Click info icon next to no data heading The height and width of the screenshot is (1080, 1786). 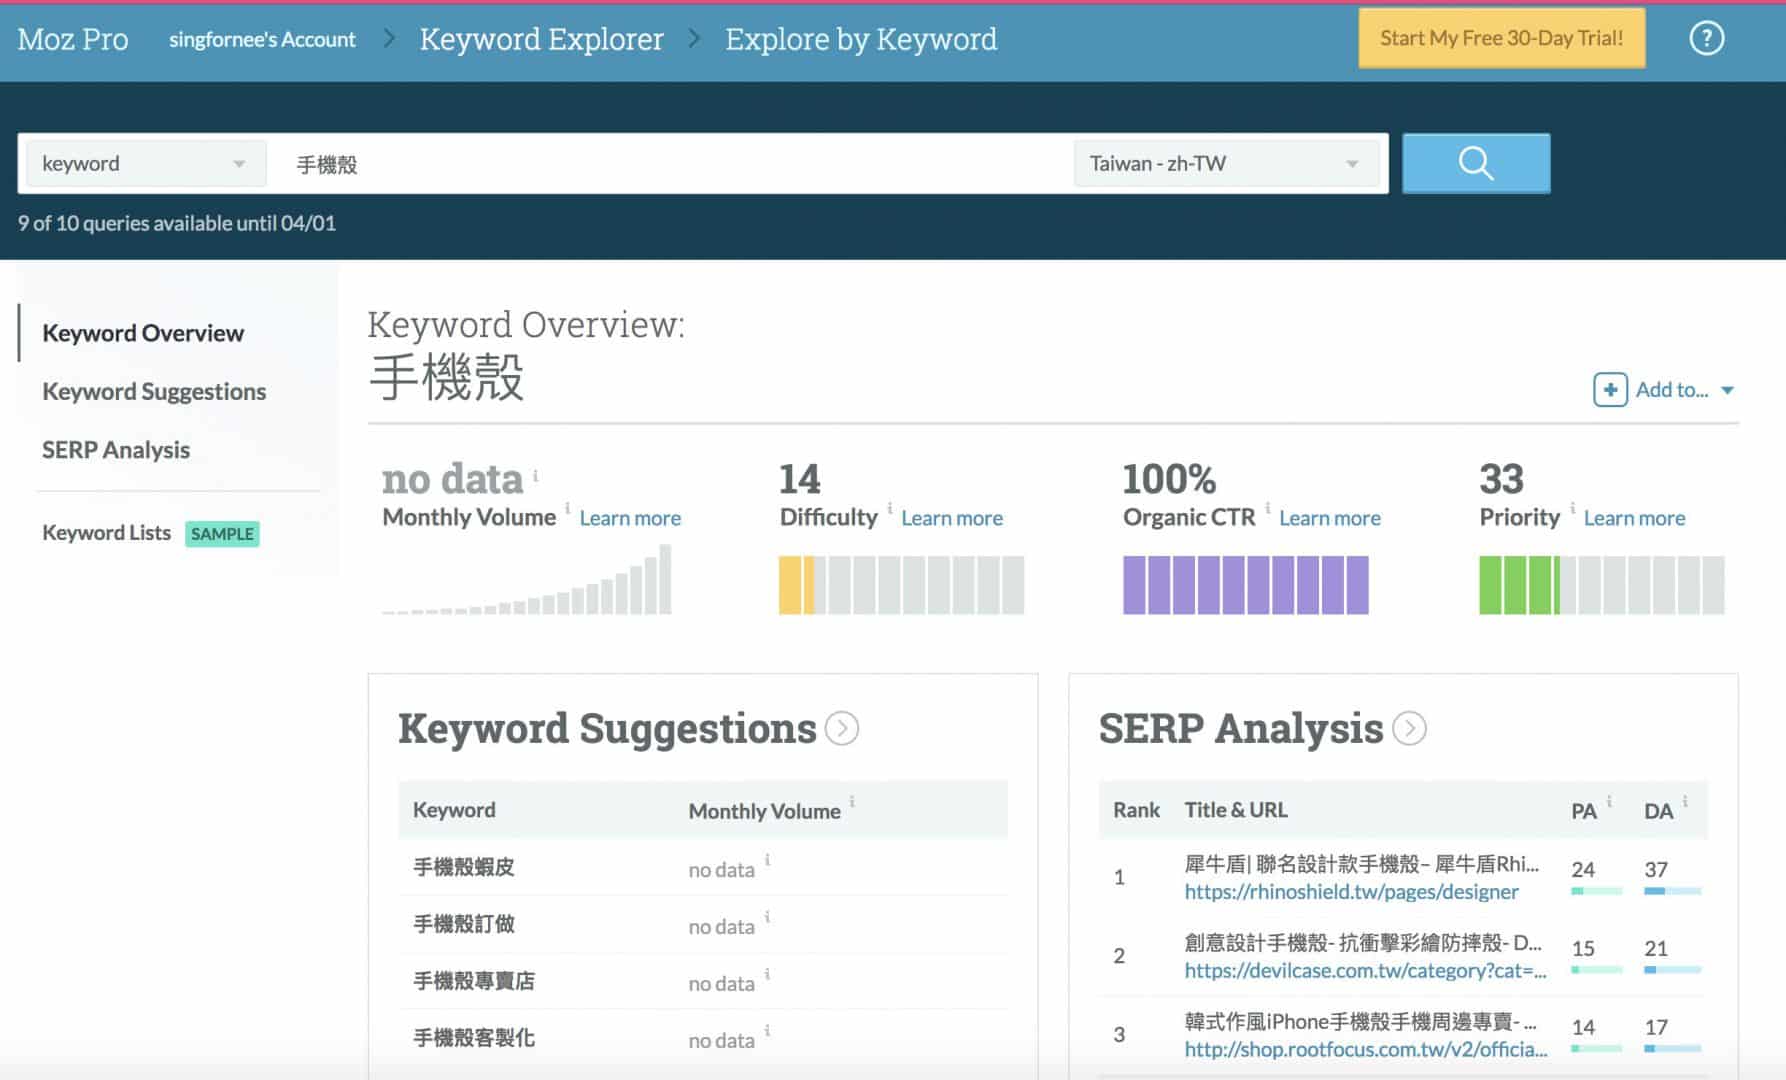pyautogui.click(x=535, y=476)
